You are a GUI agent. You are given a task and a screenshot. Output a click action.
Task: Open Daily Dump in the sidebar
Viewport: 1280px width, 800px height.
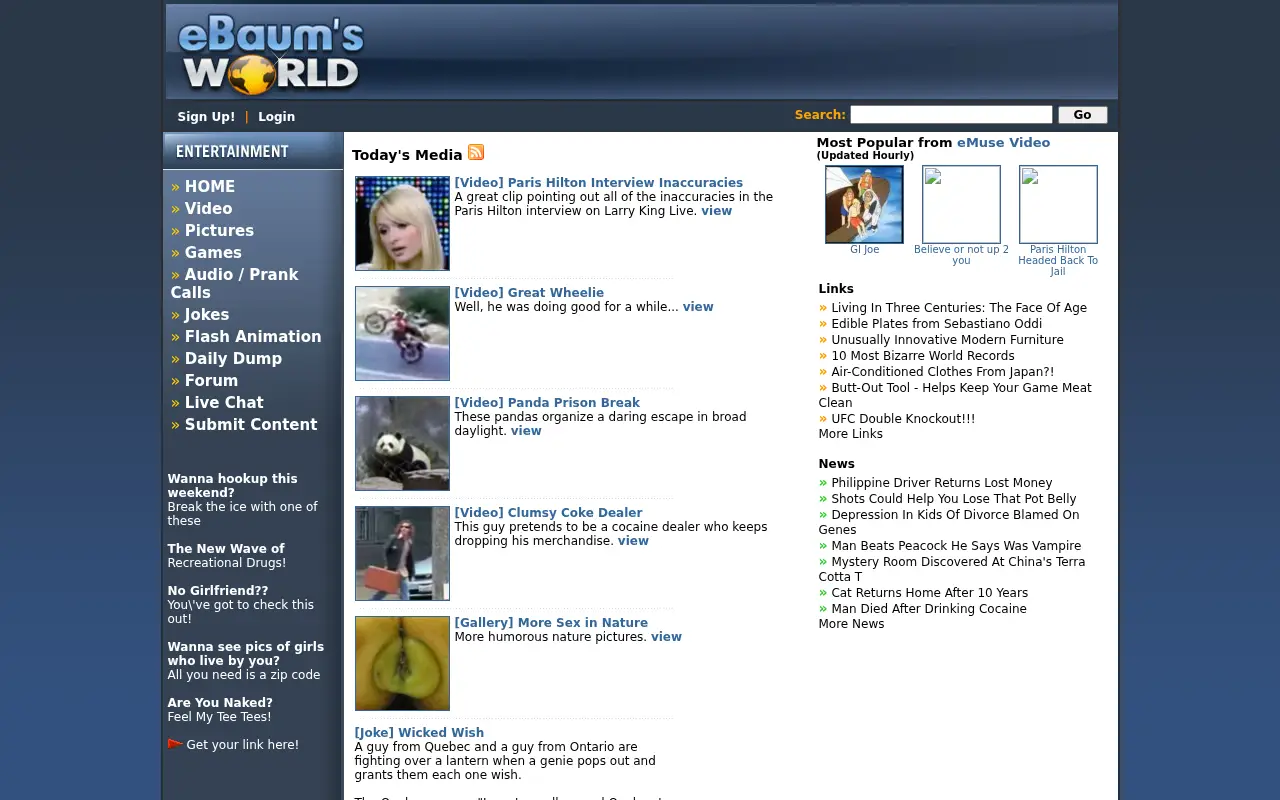tap(233, 359)
